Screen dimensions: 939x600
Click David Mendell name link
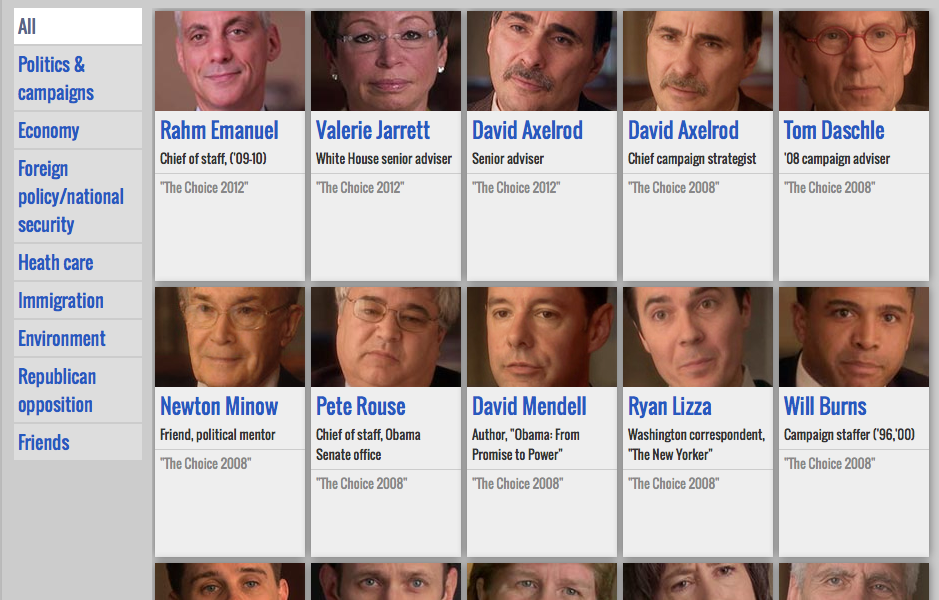pyautogui.click(x=529, y=407)
